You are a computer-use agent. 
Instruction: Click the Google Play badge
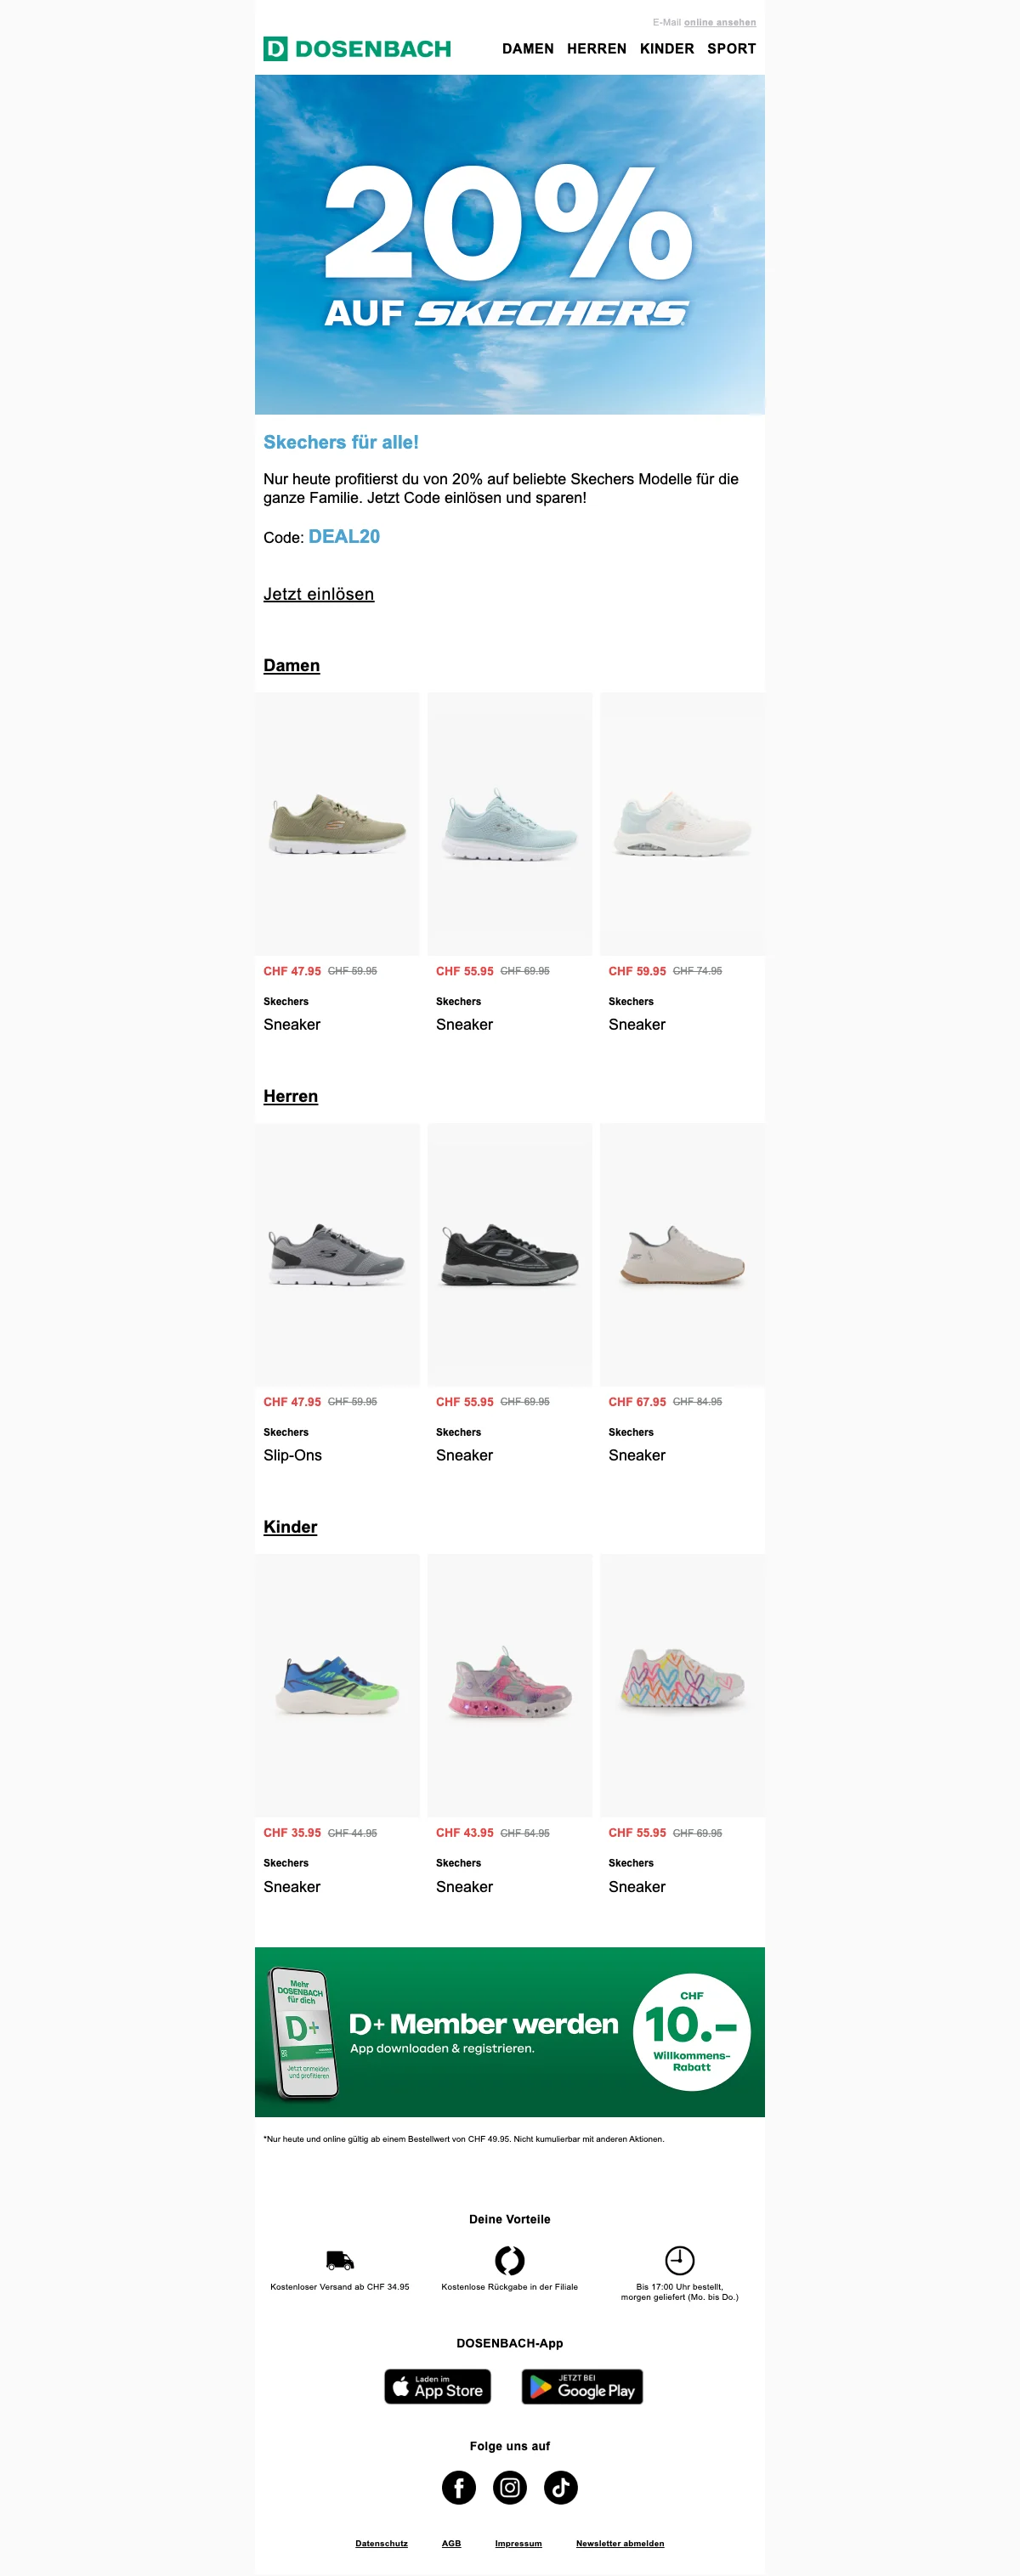(582, 2386)
